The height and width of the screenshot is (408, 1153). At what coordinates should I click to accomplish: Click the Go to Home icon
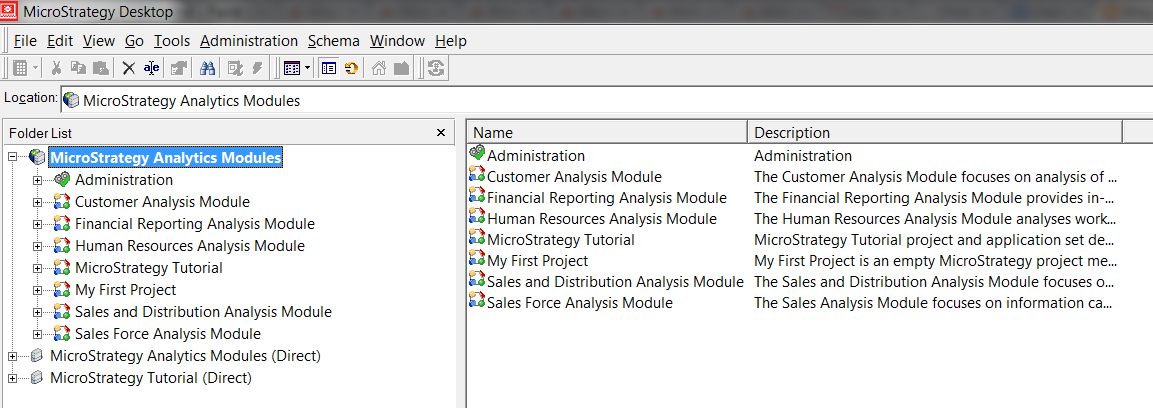click(379, 68)
